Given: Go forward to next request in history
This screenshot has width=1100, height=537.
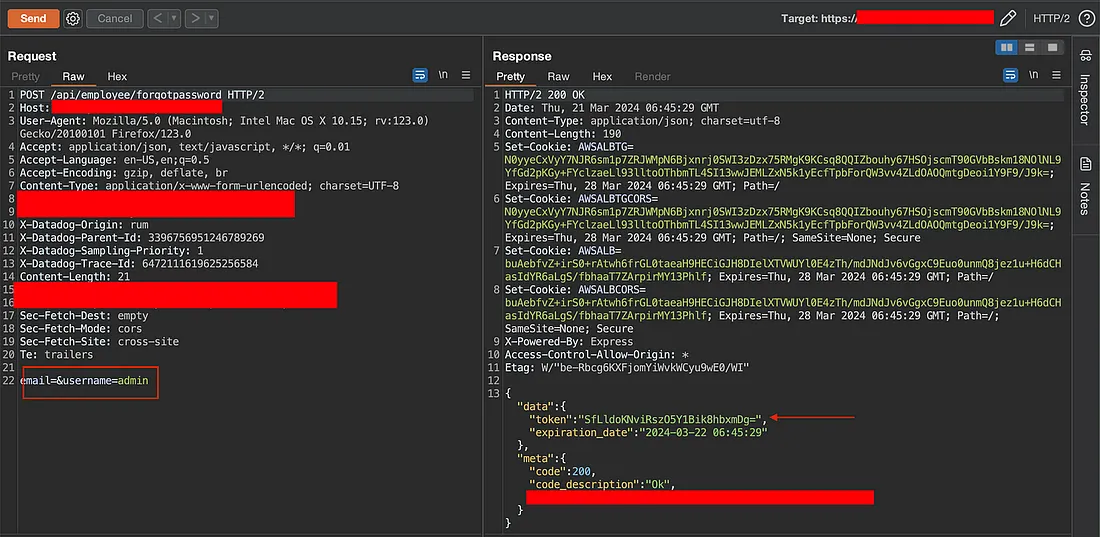Looking at the screenshot, I should pos(195,18).
